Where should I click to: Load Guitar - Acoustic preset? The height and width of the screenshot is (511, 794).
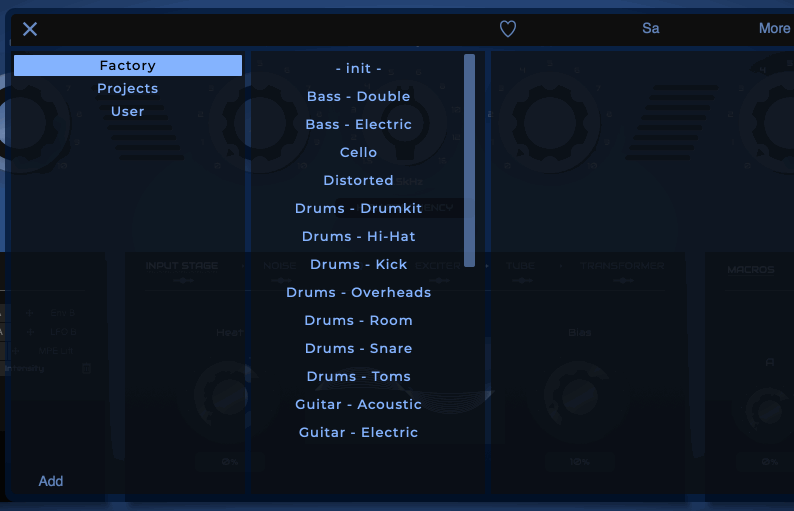tap(358, 405)
